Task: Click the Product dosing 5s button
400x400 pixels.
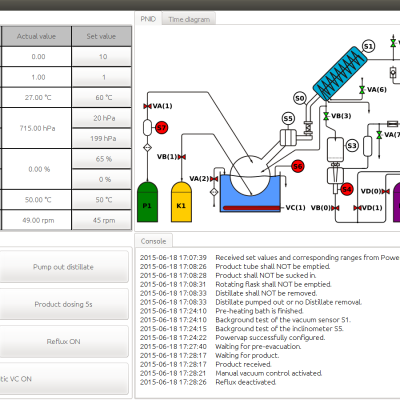Action: (63, 304)
